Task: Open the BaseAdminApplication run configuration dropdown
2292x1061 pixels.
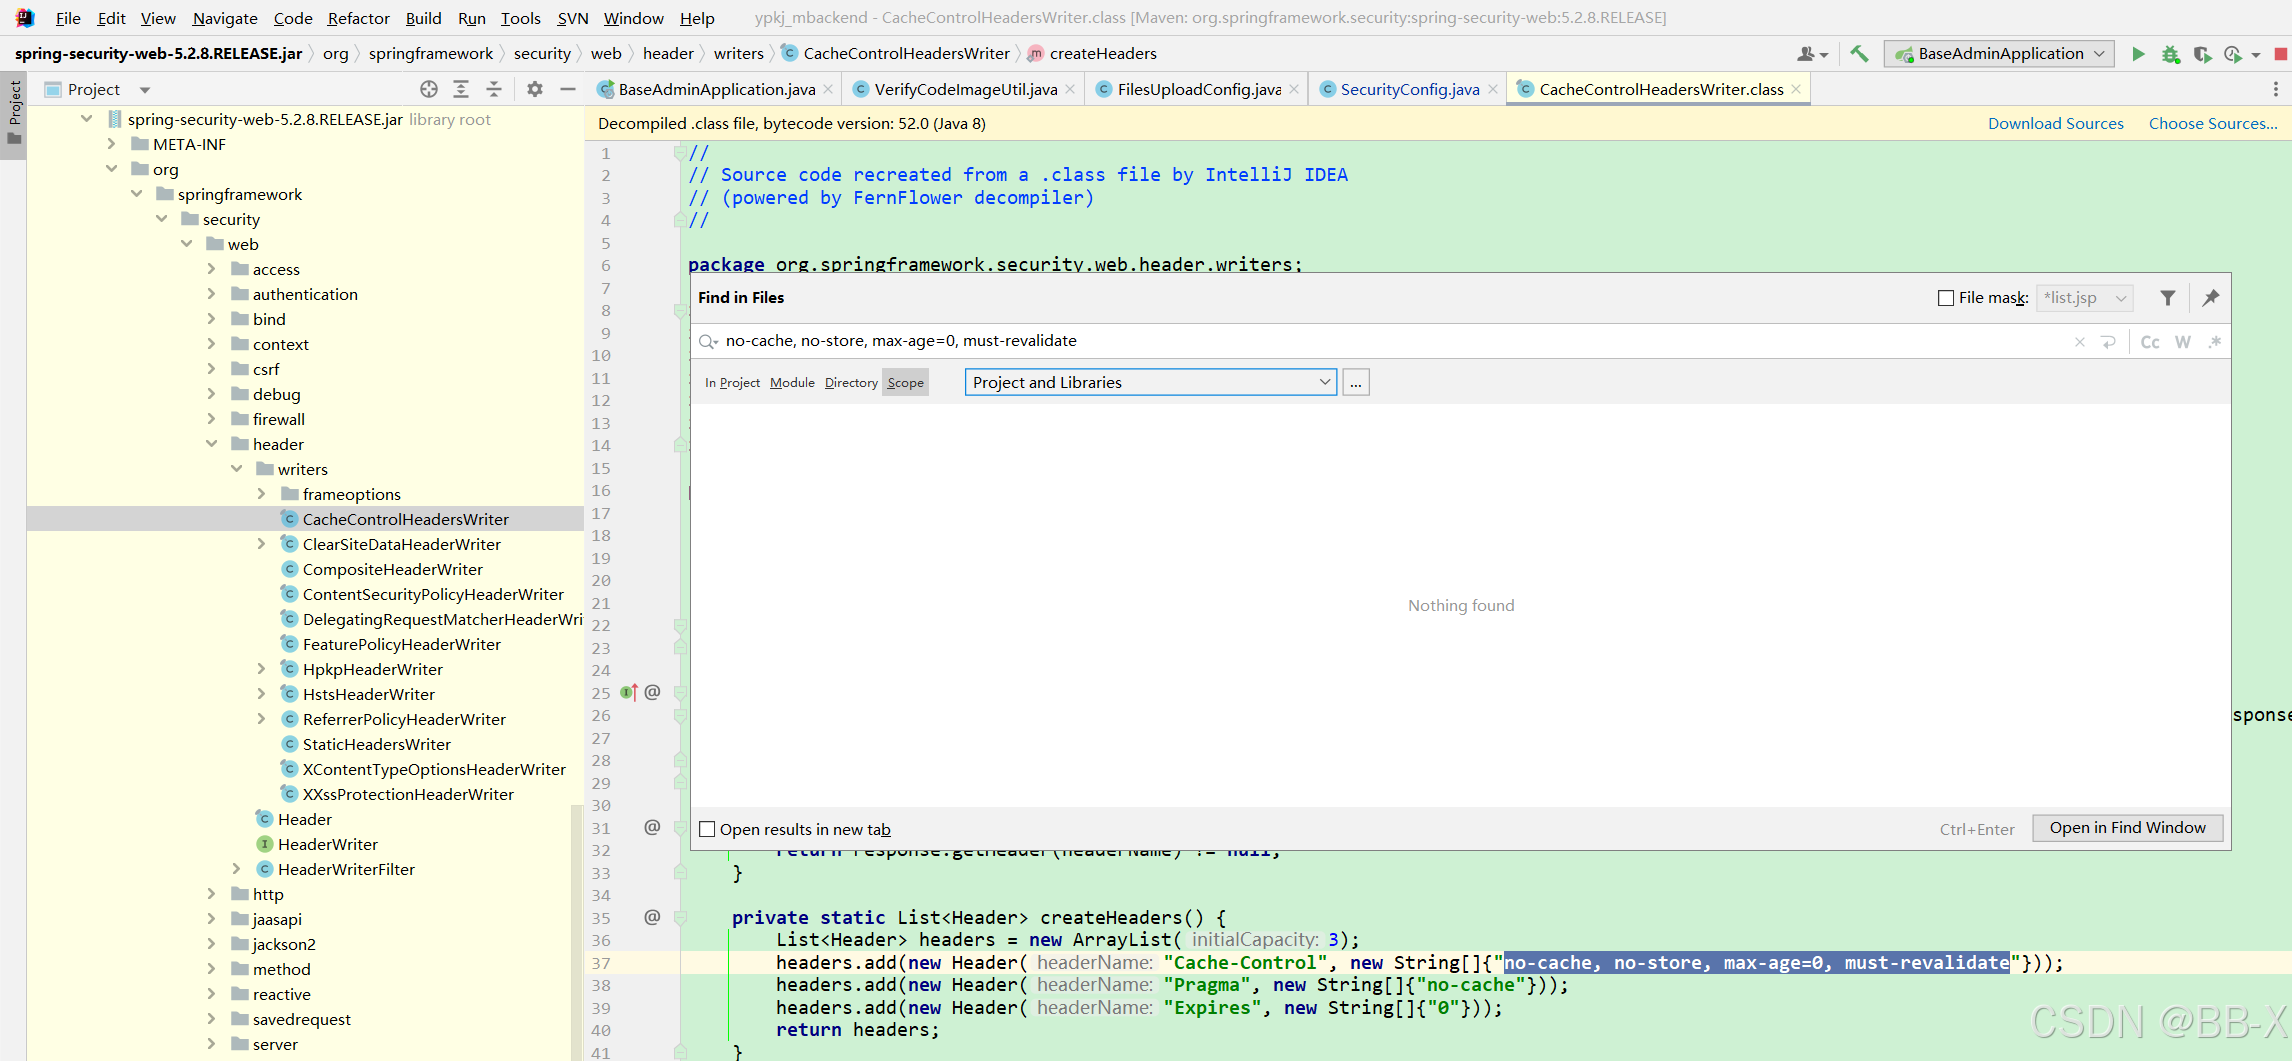Action: tap(2000, 54)
